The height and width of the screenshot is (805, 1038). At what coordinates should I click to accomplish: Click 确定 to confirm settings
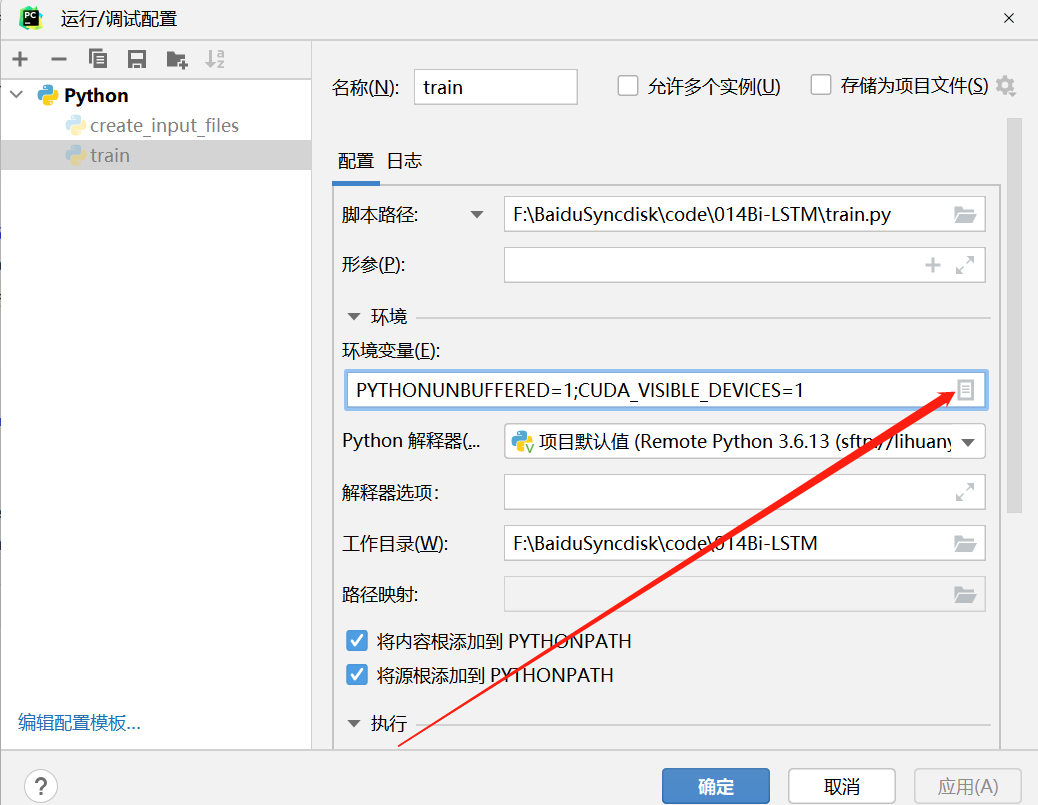(x=716, y=786)
